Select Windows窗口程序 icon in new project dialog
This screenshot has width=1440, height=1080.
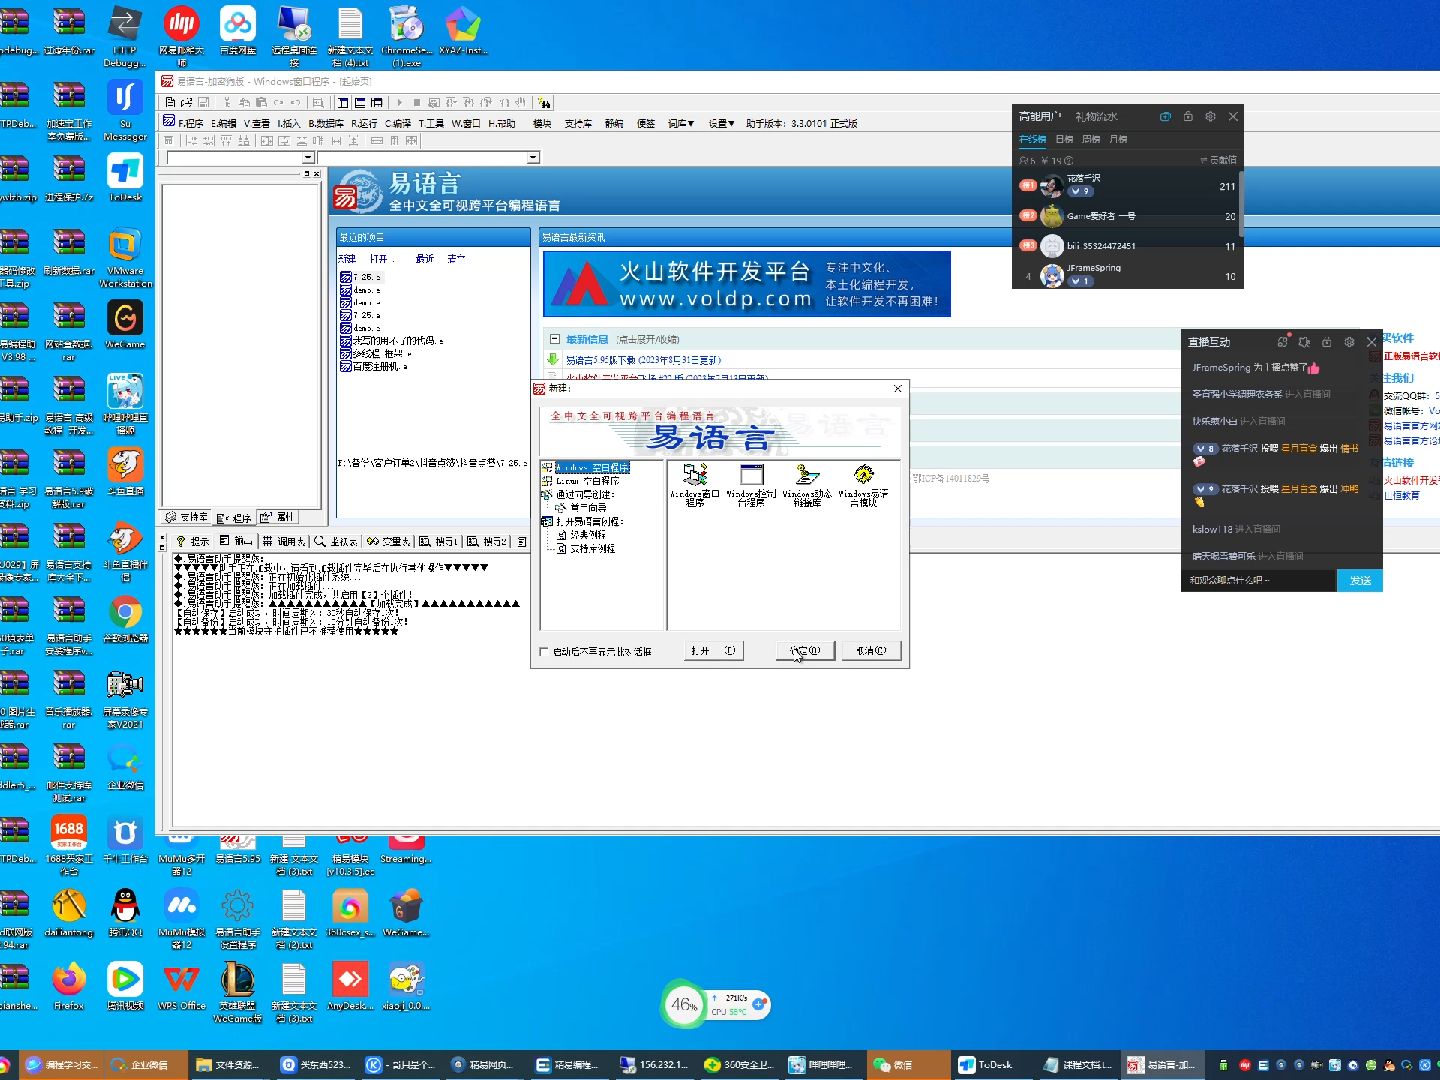[x=695, y=484]
